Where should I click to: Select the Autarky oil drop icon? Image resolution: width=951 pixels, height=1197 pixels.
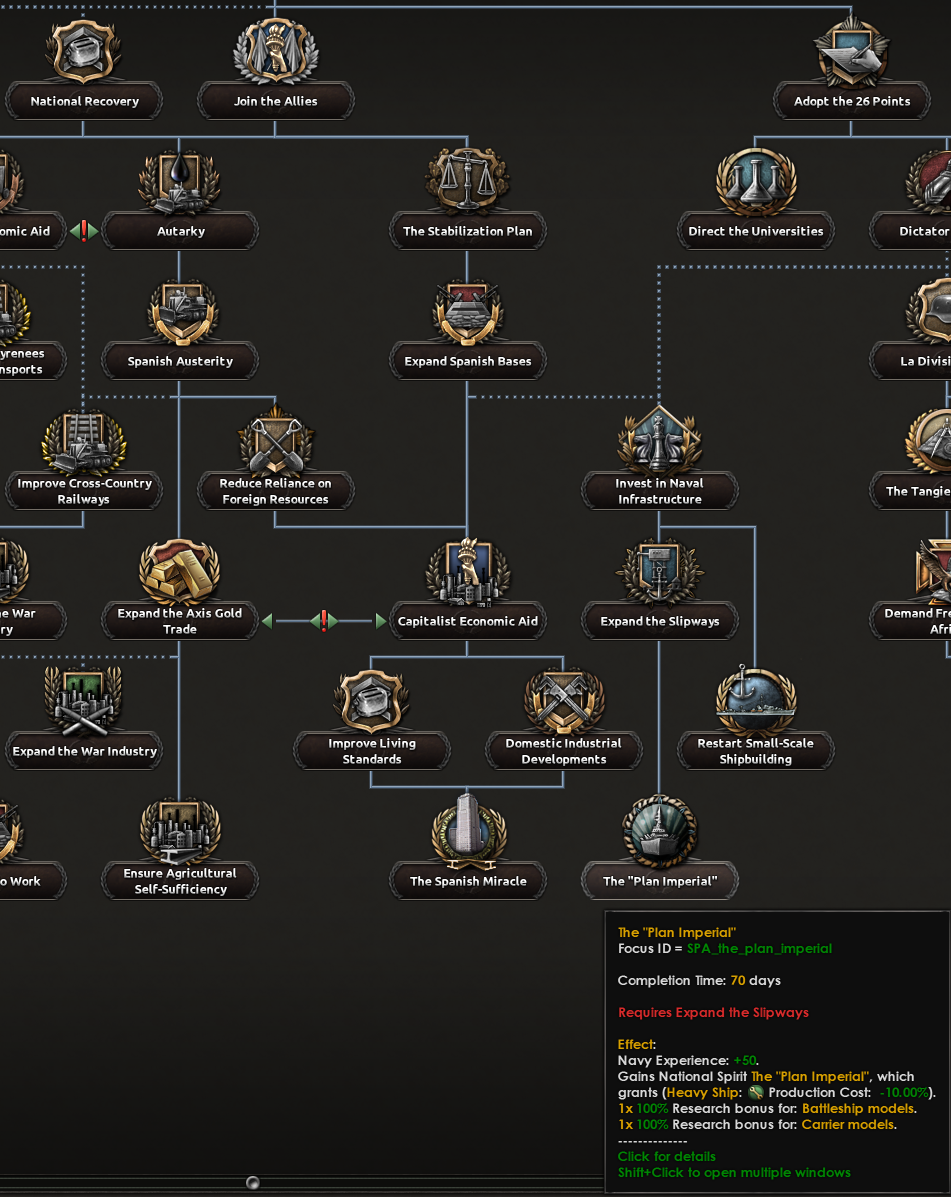179,182
